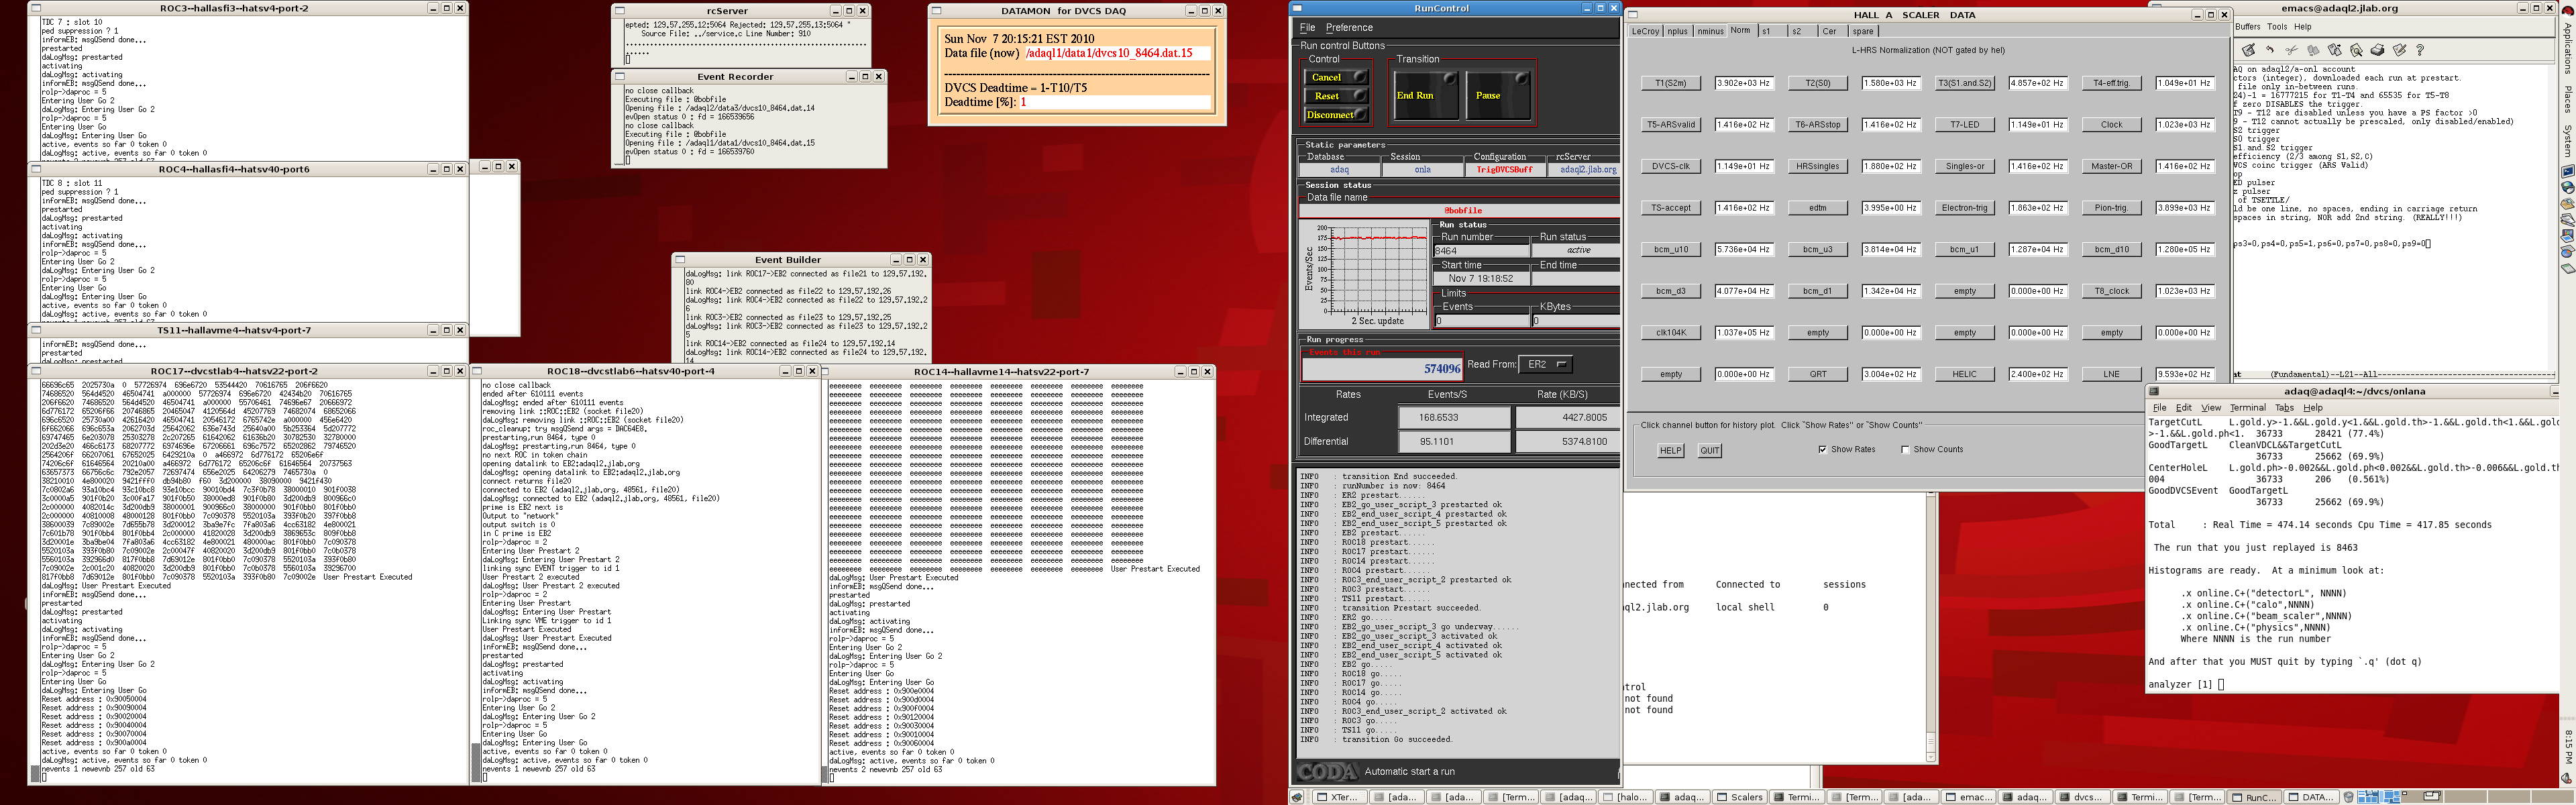This screenshot has width=2576, height=805.
Task: Open the Tabs menu in onlana terminal
Action: click(2284, 408)
